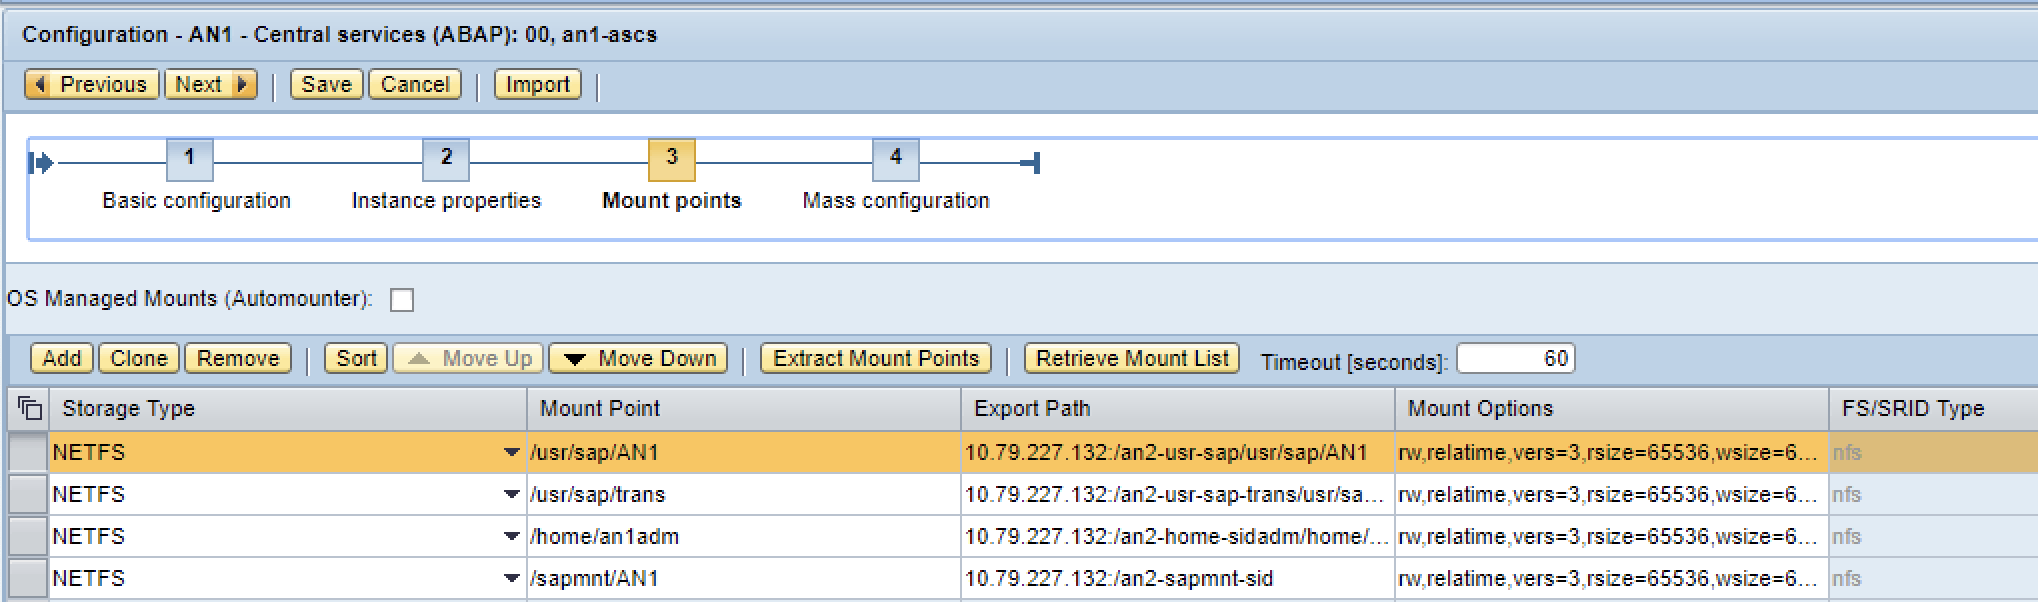Click the Mount Point column header
2038x602 pixels.
point(744,408)
